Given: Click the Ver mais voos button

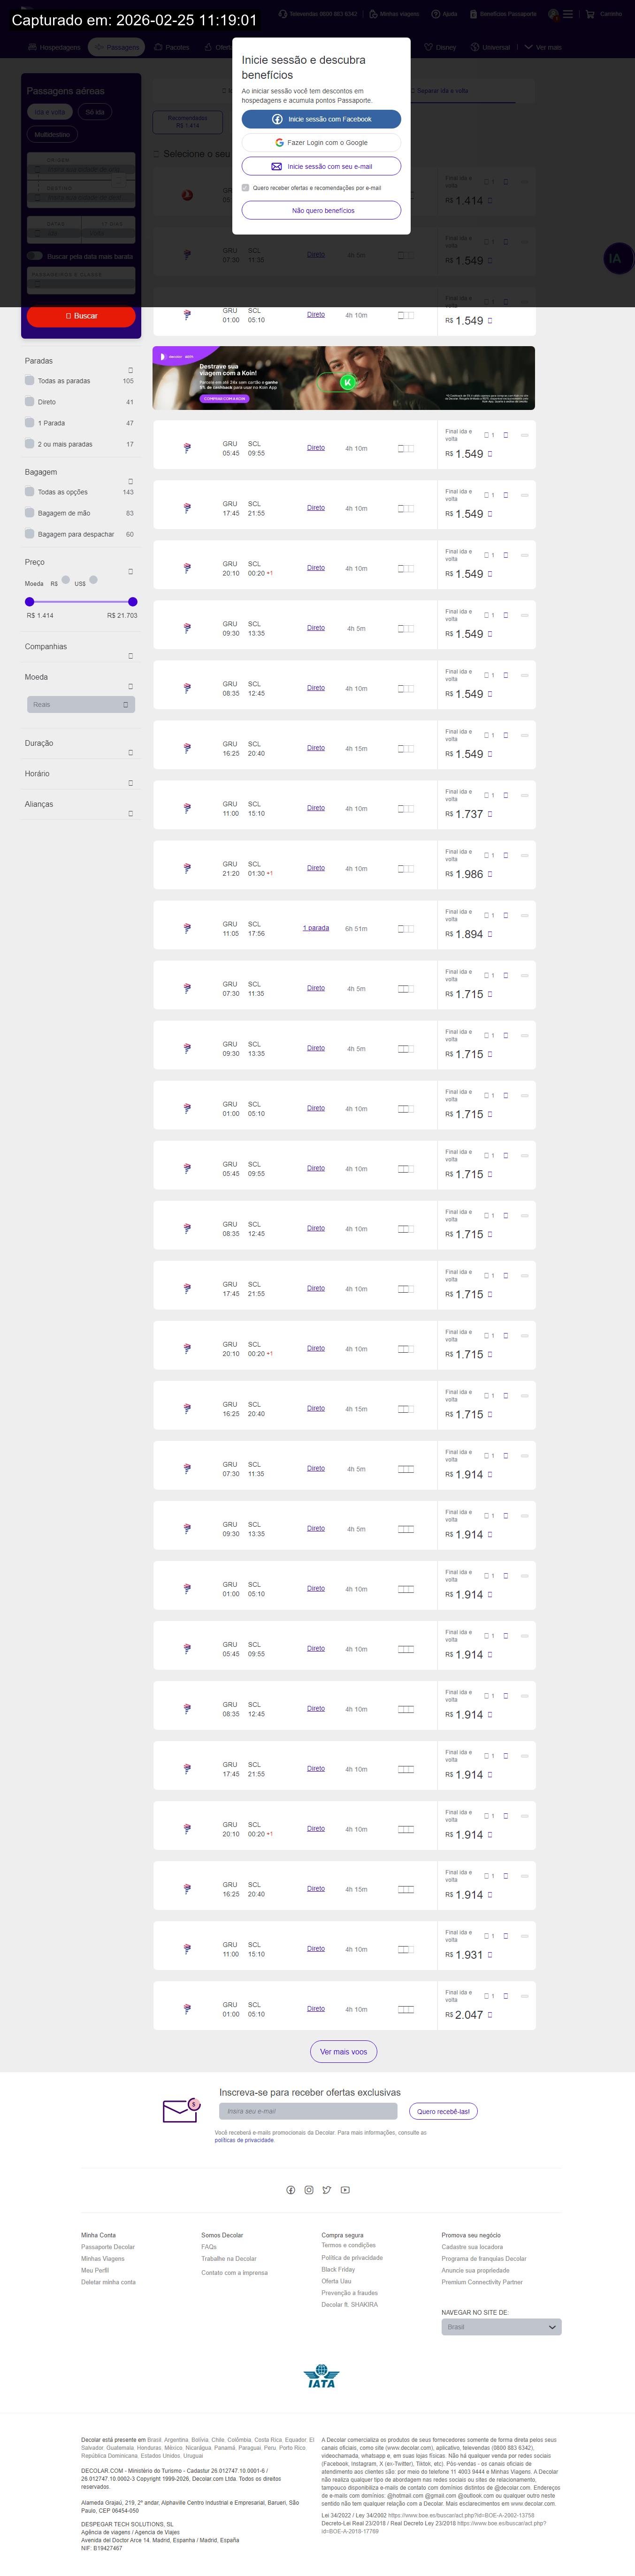Looking at the screenshot, I should (x=343, y=2052).
